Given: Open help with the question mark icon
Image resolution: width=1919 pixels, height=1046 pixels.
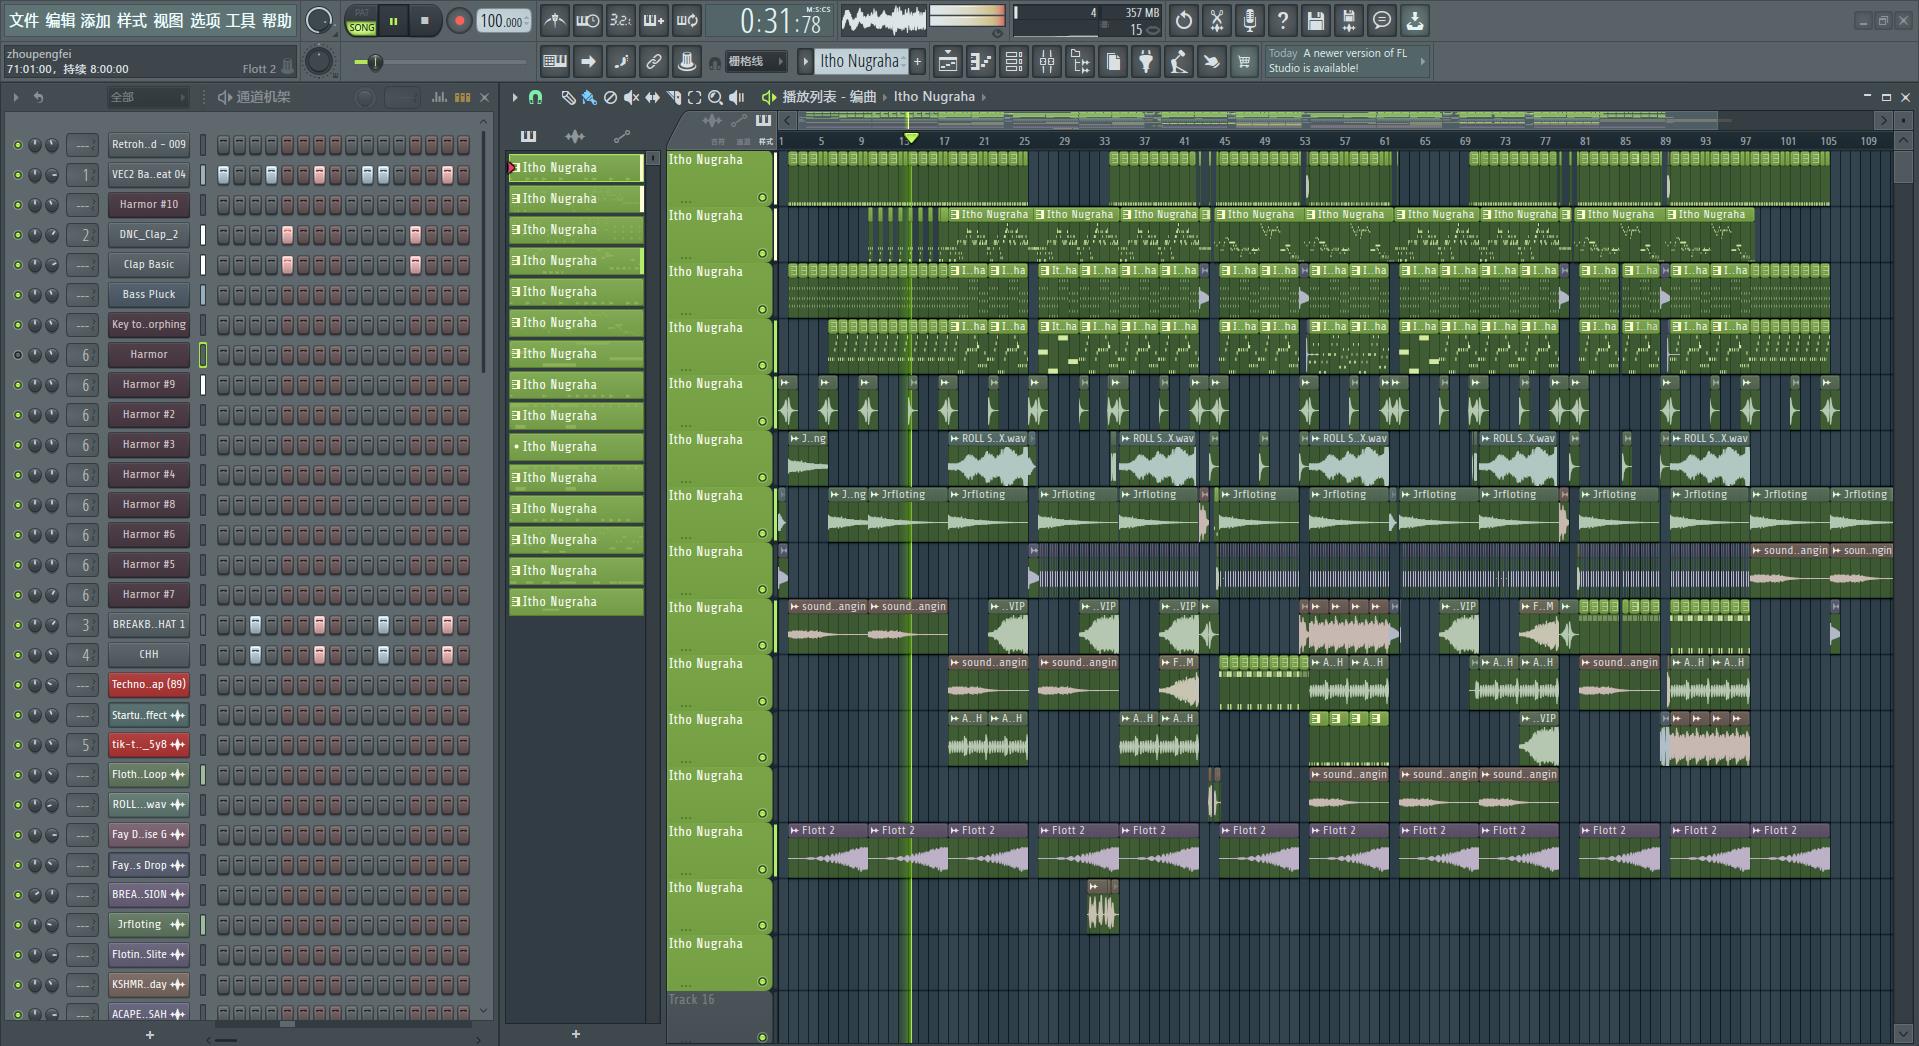Looking at the screenshot, I should pos(1282,20).
